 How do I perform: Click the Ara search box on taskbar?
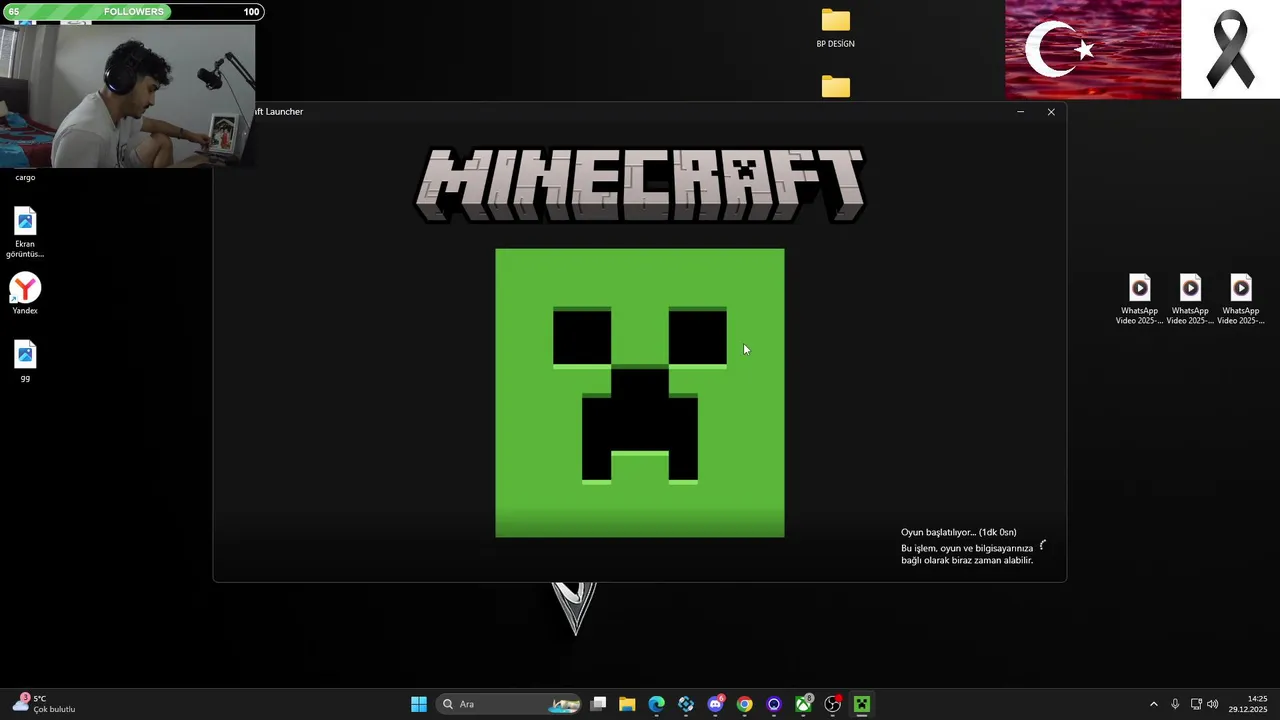[510, 704]
